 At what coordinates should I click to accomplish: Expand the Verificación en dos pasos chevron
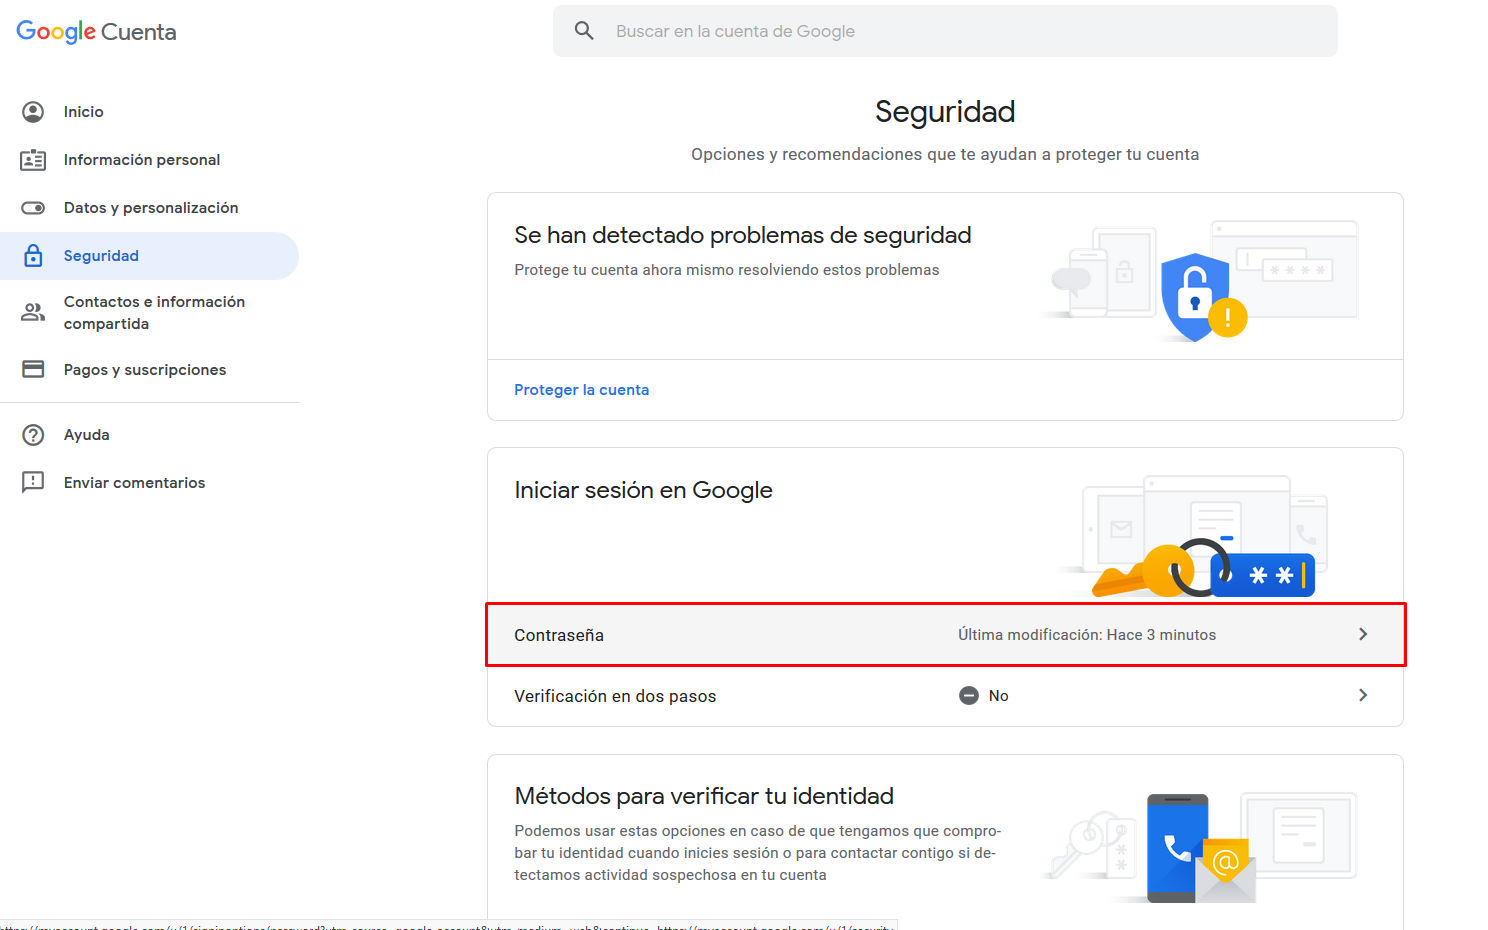(1363, 695)
